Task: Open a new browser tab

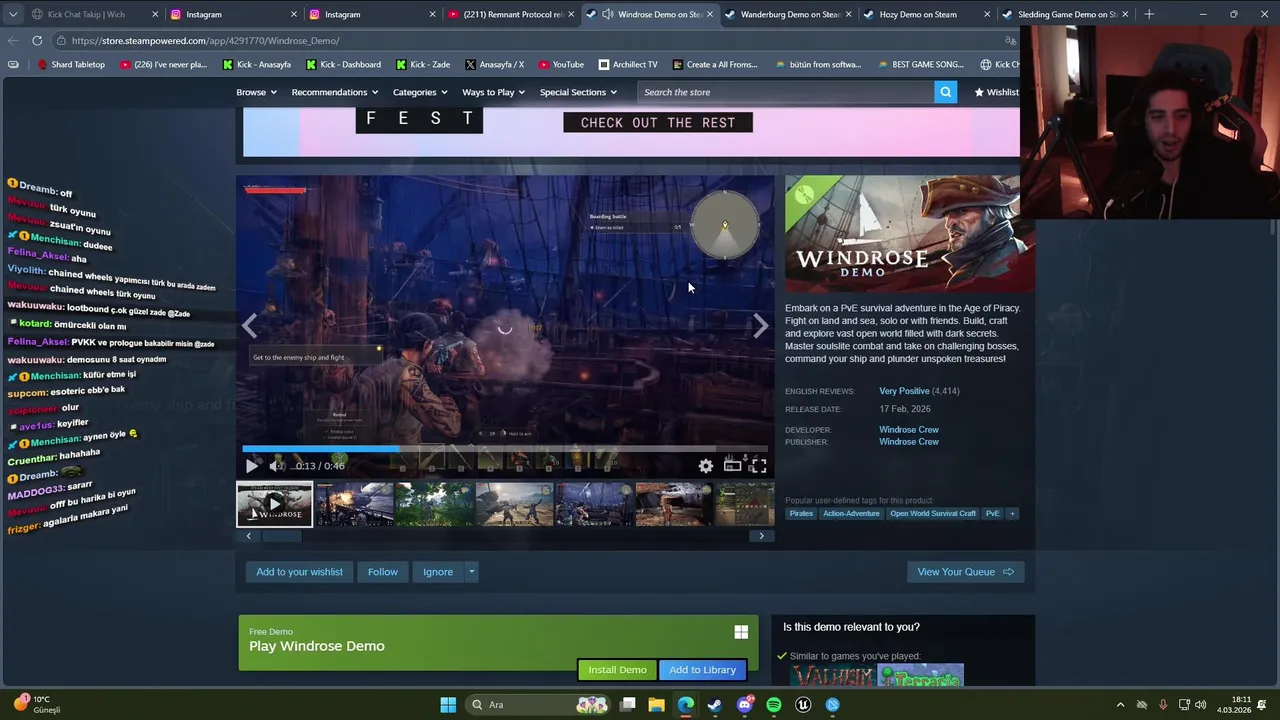Action: click(1149, 14)
